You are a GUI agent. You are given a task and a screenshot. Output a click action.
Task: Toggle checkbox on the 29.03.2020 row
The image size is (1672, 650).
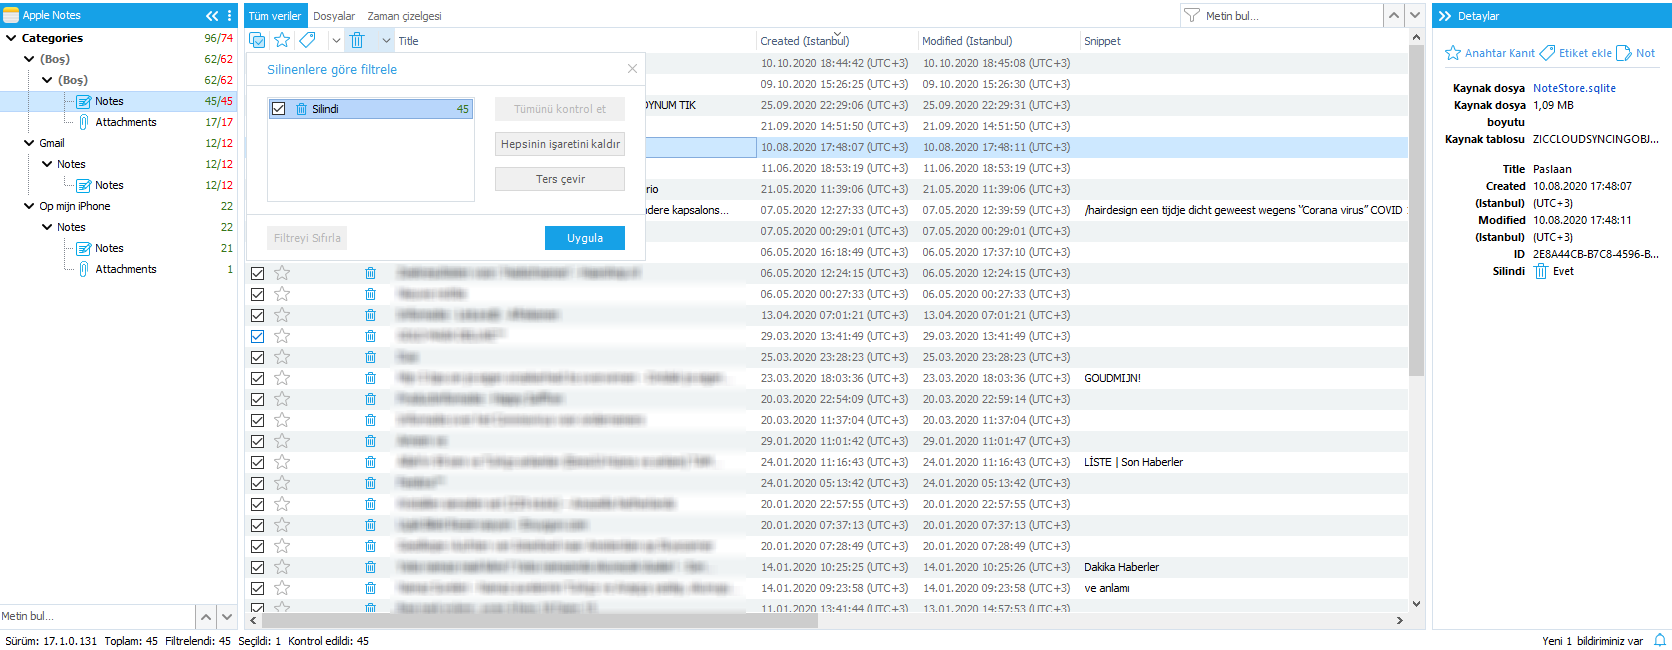pos(257,336)
